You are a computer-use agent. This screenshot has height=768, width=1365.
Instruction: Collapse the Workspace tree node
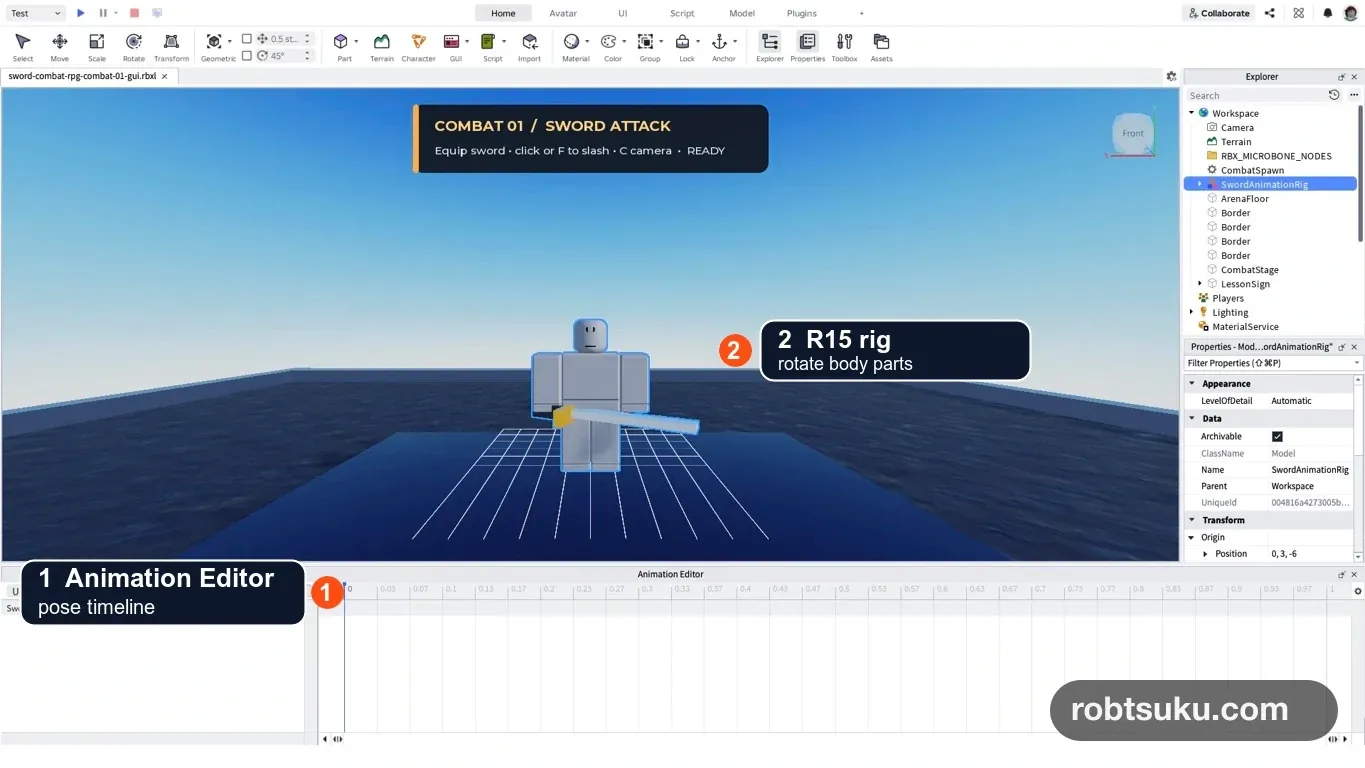(1191, 113)
